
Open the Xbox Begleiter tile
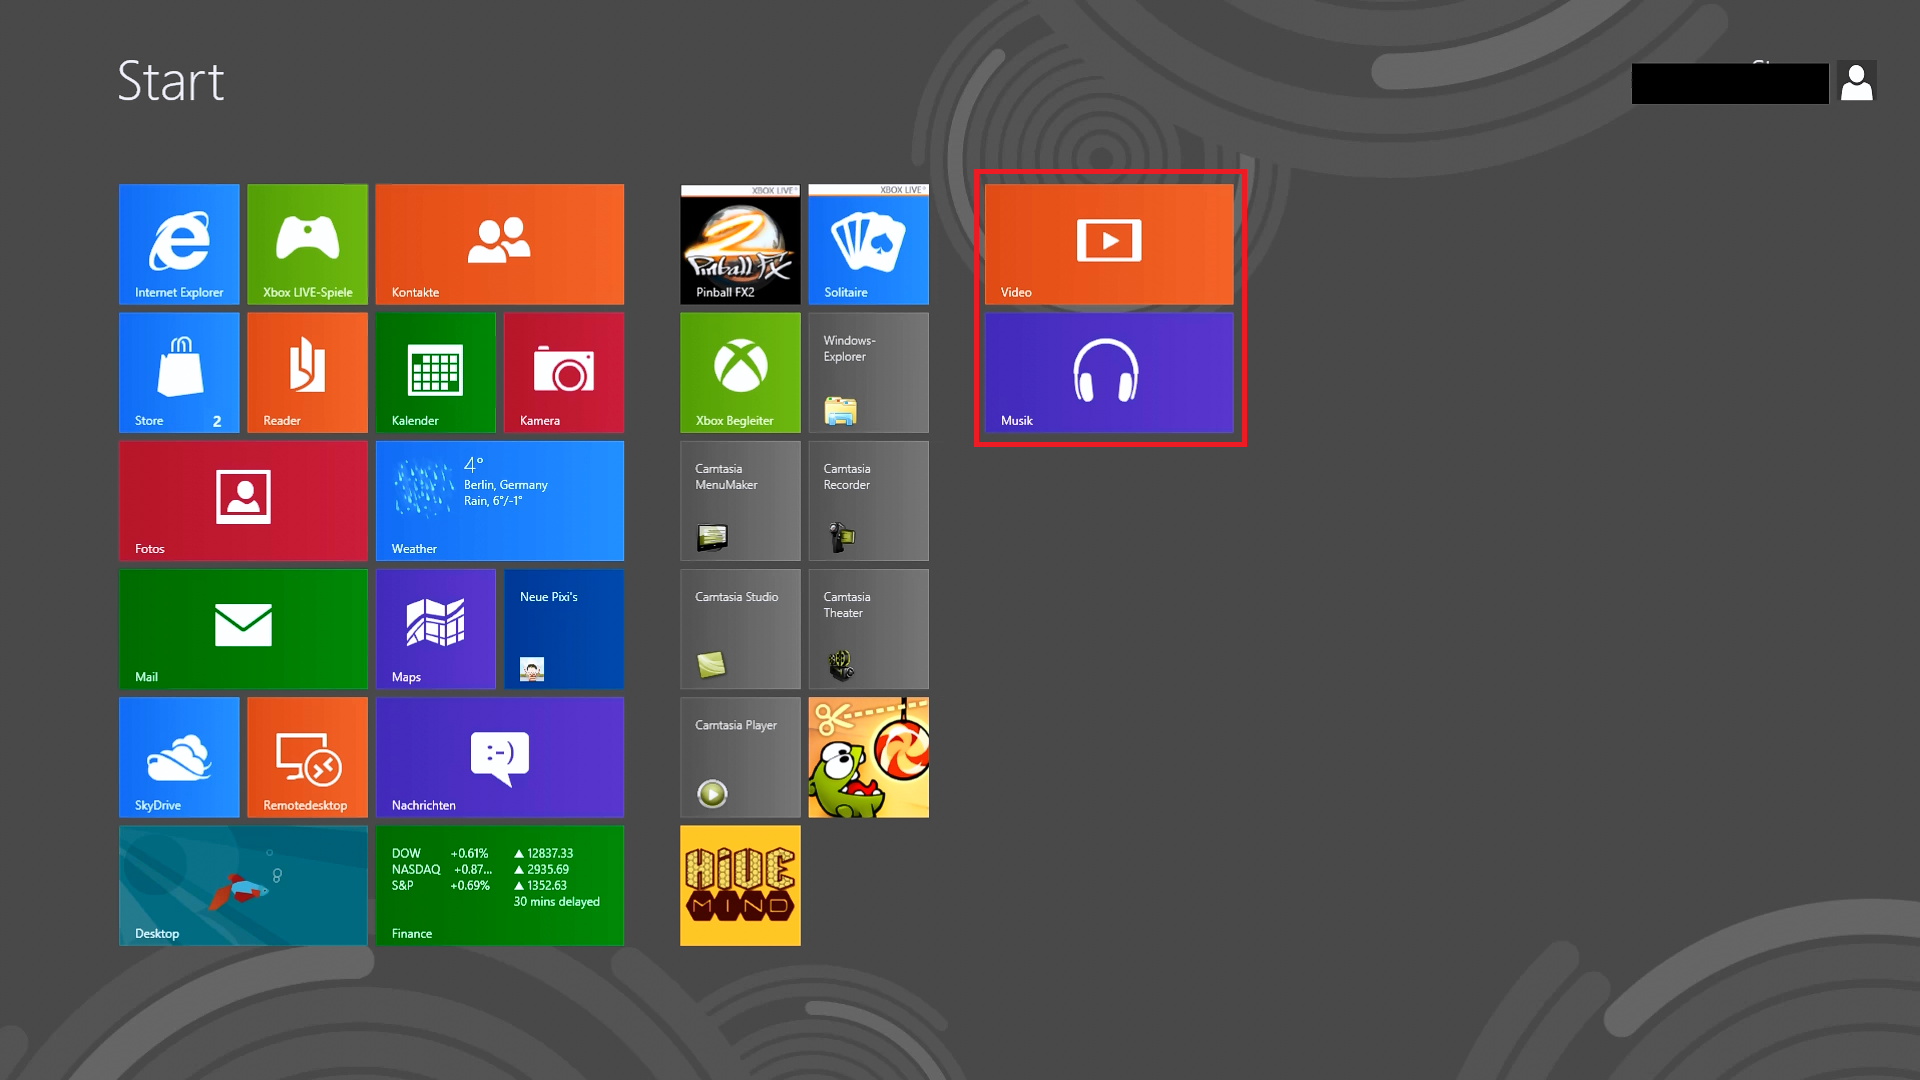tap(740, 372)
